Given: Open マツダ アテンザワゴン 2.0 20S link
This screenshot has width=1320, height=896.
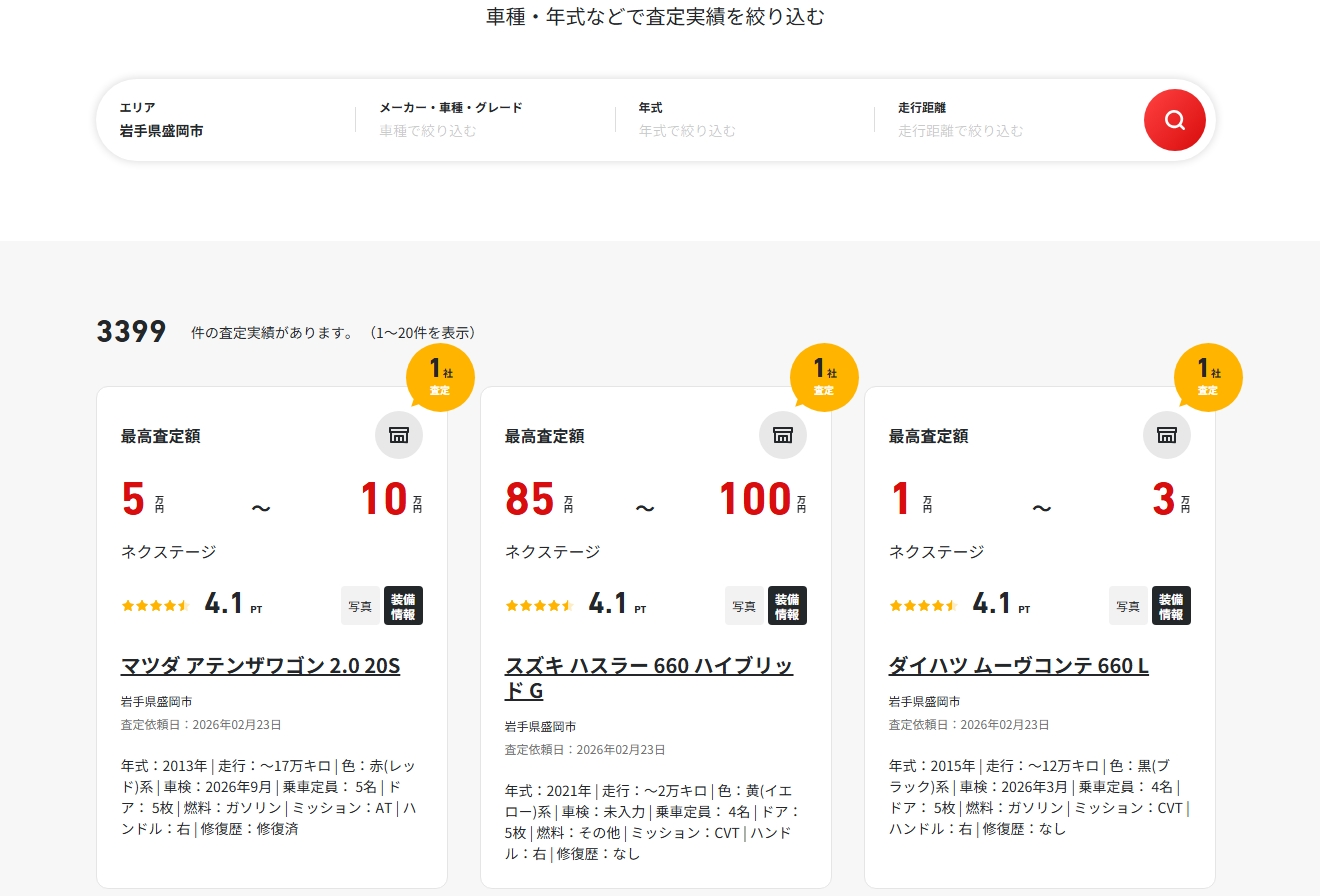Looking at the screenshot, I should click(x=260, y=666).
